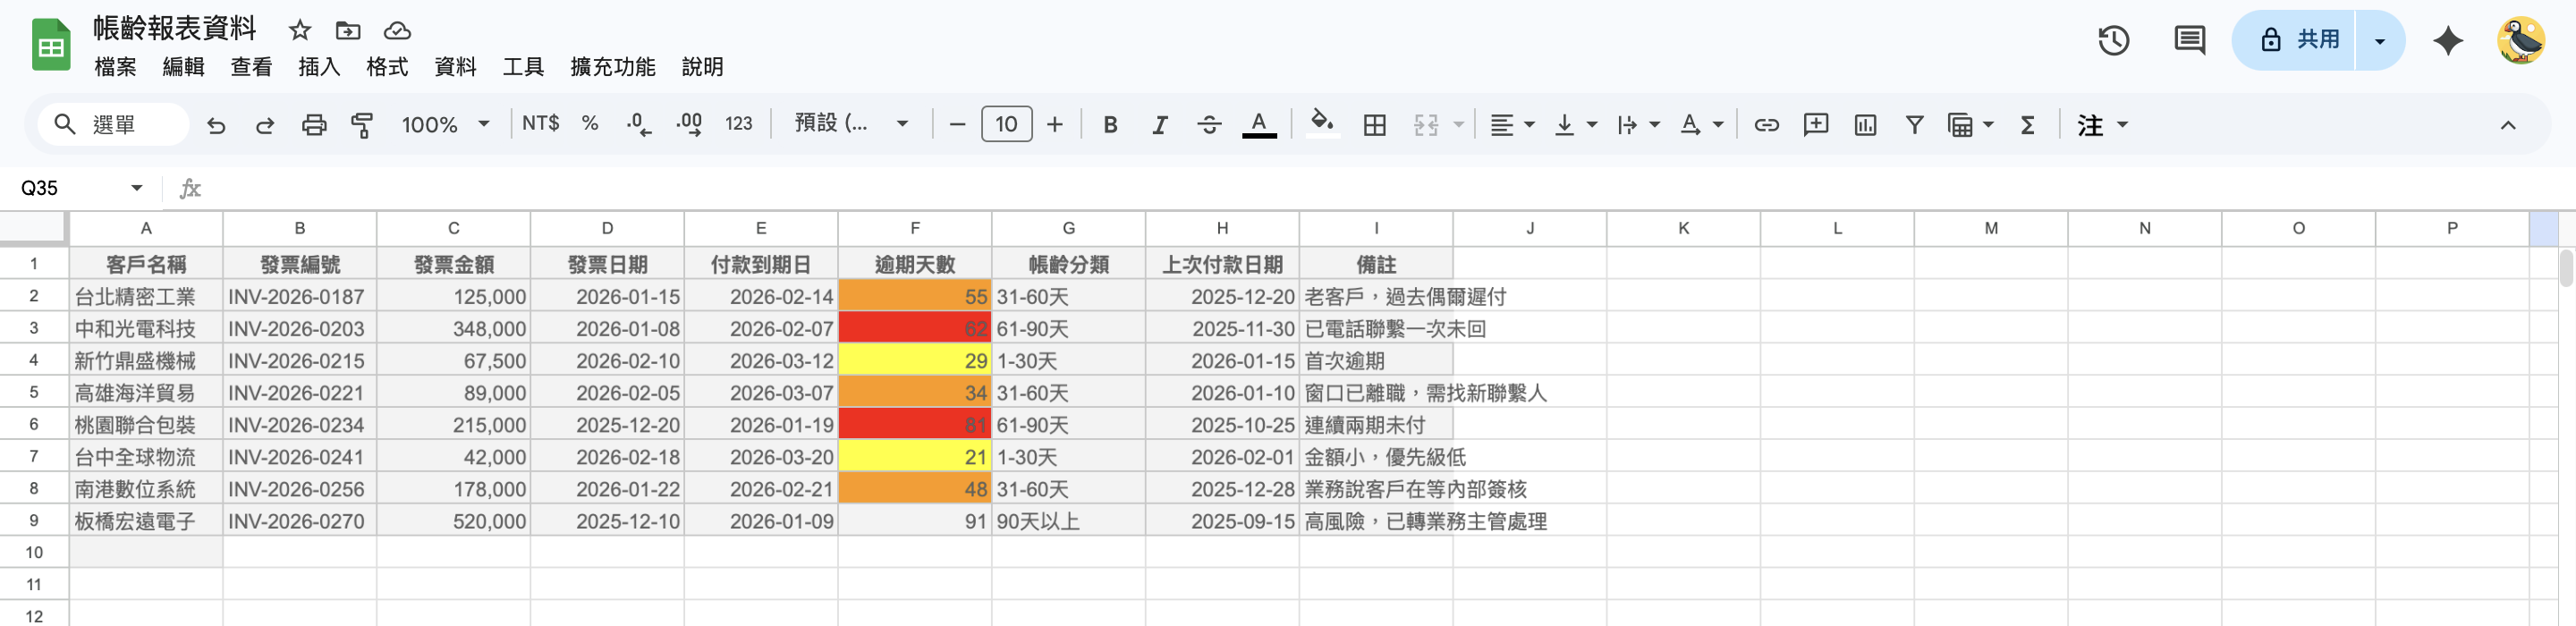Toggle bold formatting

pos(1110,125)
